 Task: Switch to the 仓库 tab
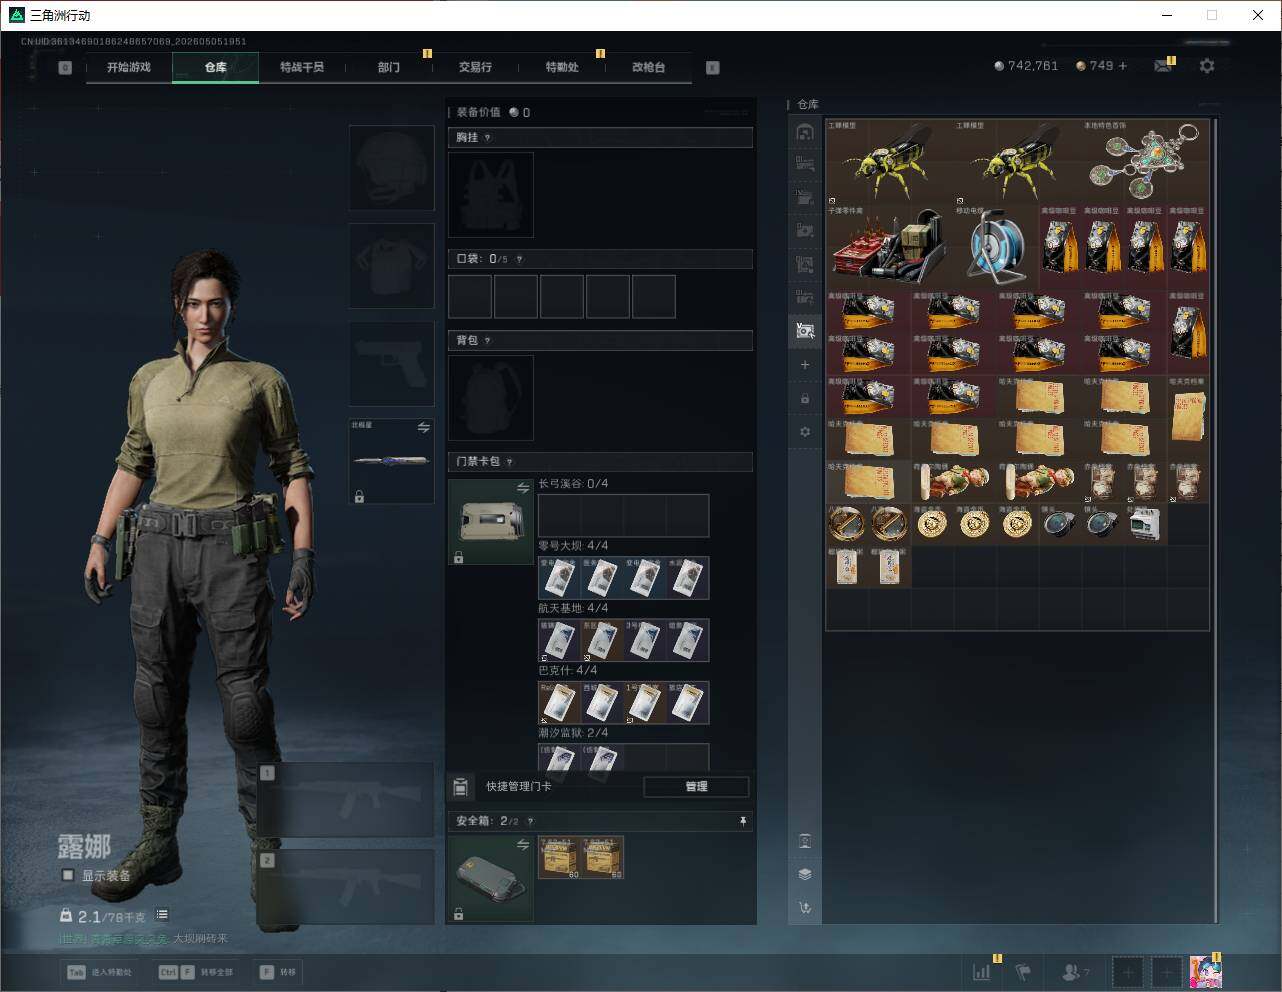(x=216, y=67)
